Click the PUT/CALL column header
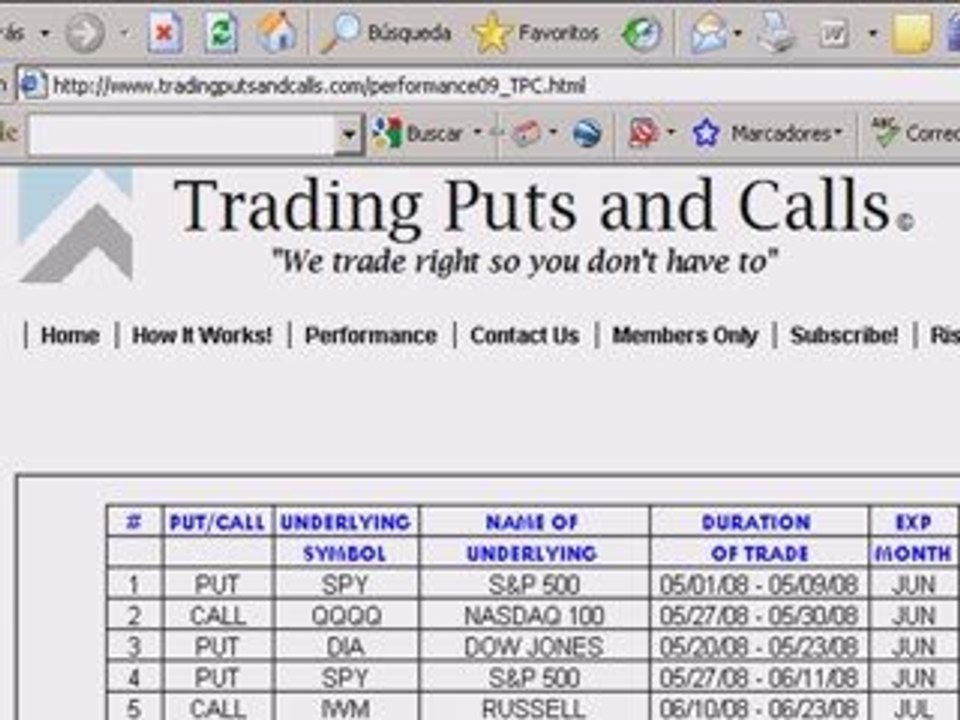The width and height of the screenshot is (960, 720). click(x=218, y=522)
